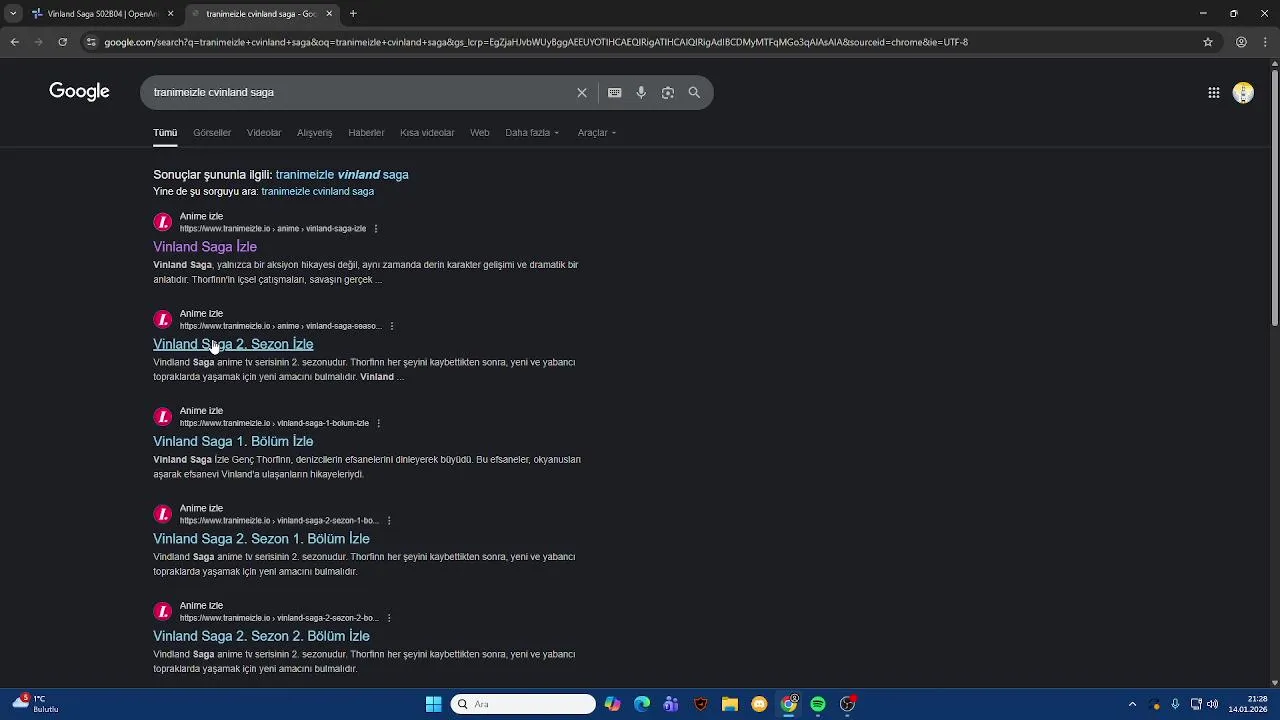The image size is (1280, 720).
Task: Click the Windows taskbar Ara search box
Action: [x=523, y=704]
